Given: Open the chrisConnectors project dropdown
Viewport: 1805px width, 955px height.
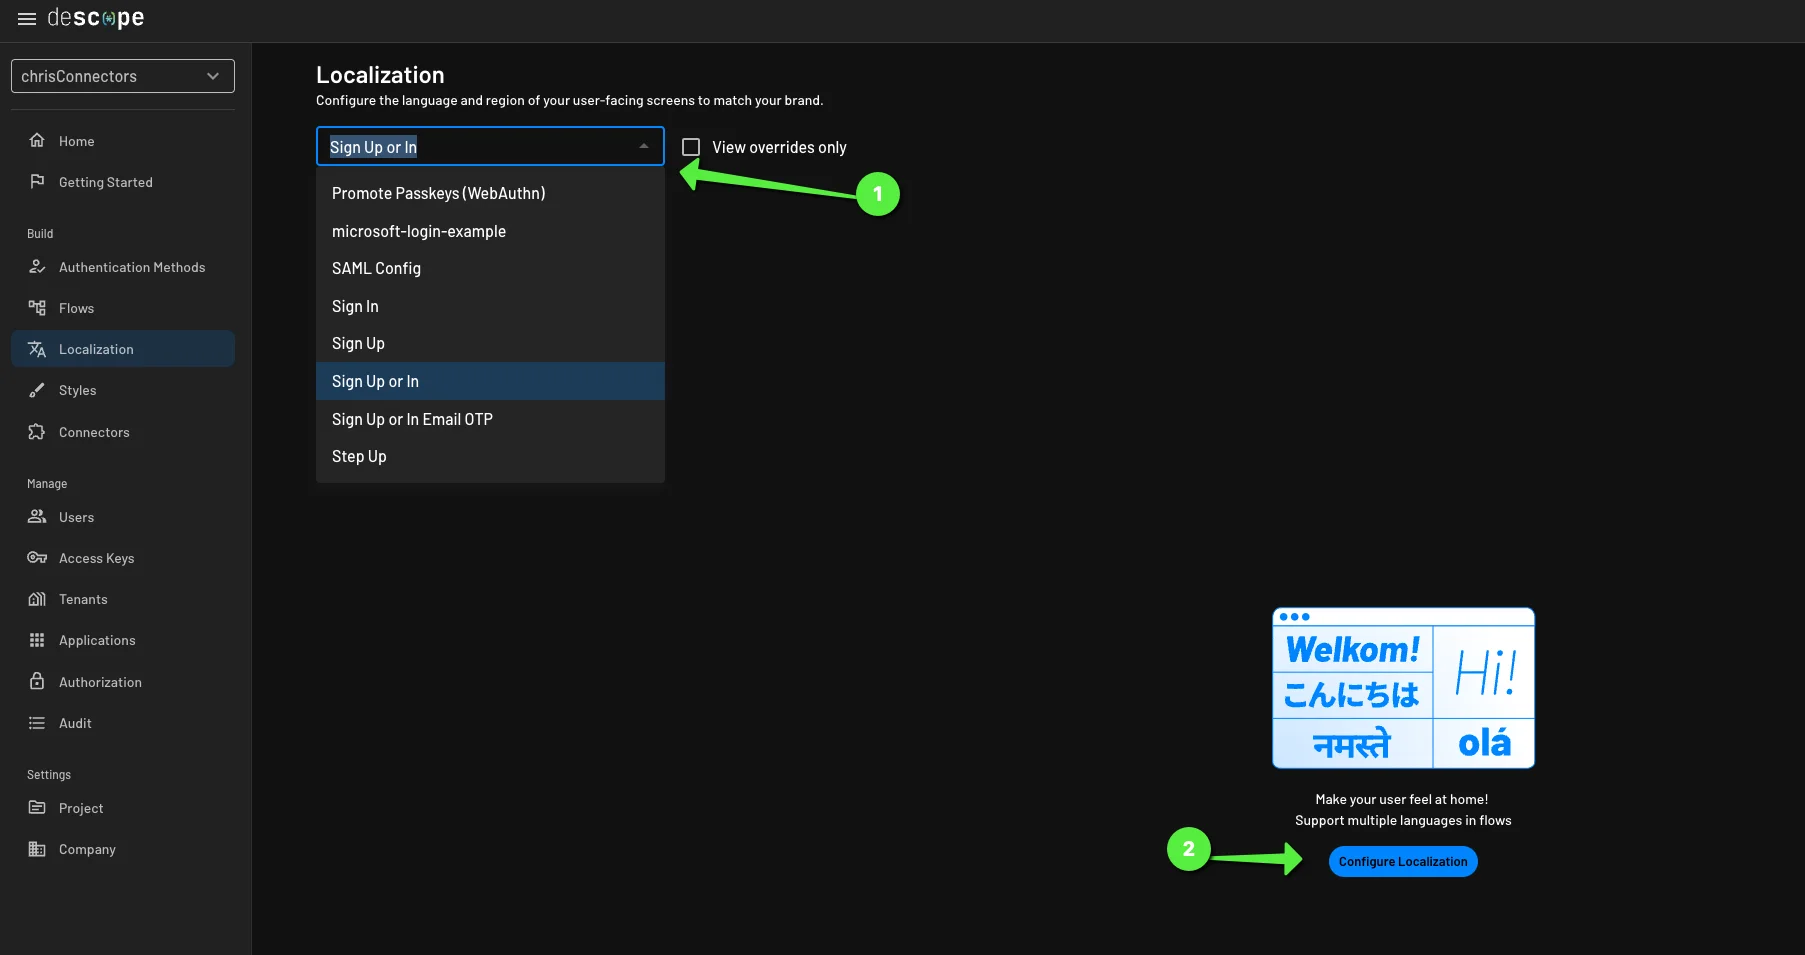Looking at the screenshot, I should pos(123,76).
